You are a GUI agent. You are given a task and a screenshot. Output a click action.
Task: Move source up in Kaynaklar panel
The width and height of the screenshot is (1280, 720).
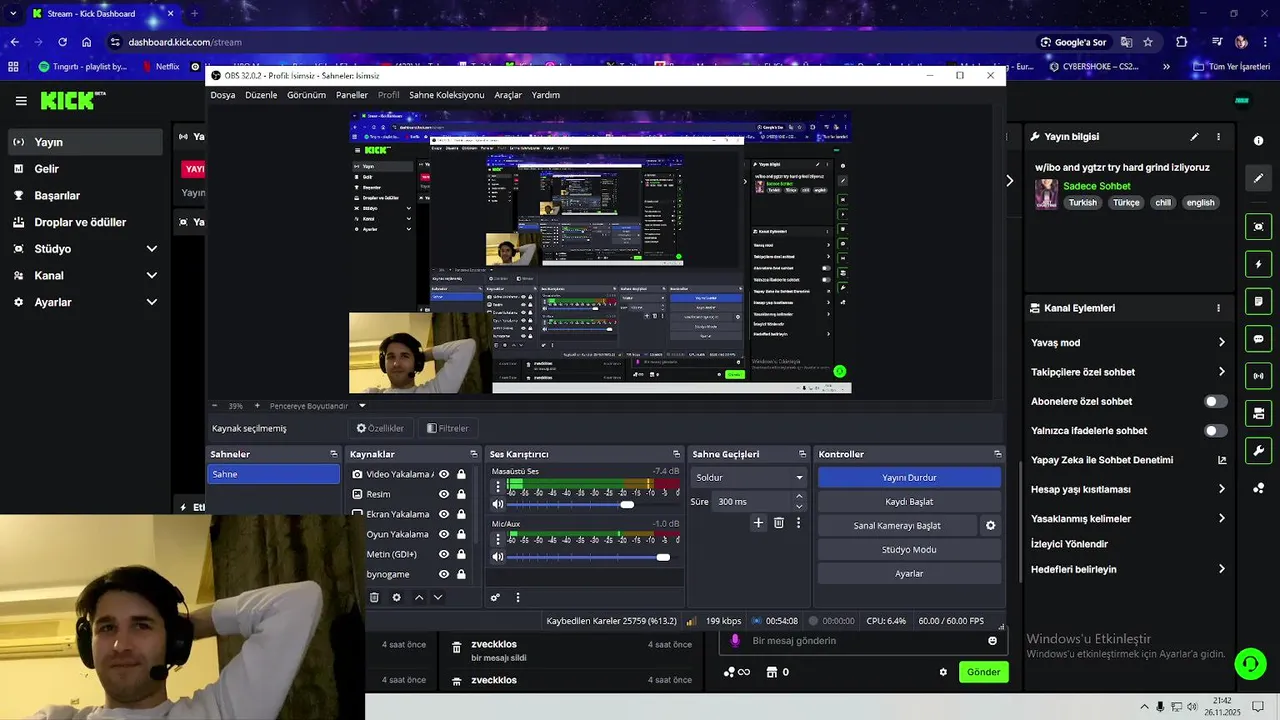pos(419,597)
